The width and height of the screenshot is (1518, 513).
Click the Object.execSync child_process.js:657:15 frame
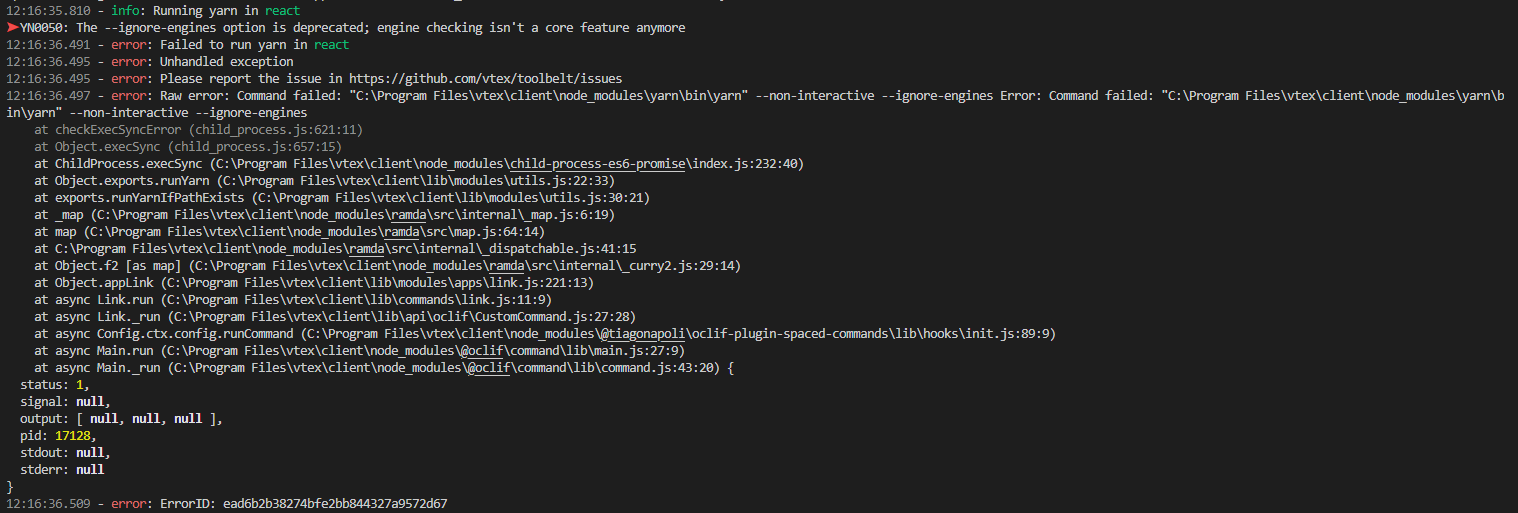click(x=188, y=146)
